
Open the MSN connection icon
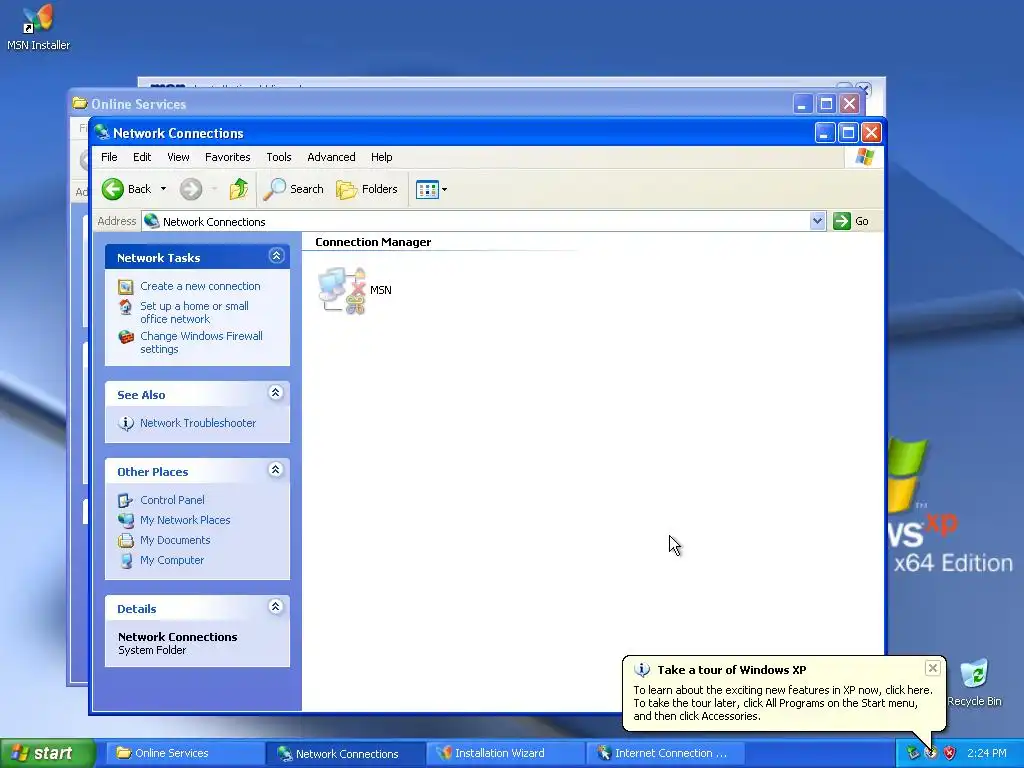pos(342,290)
